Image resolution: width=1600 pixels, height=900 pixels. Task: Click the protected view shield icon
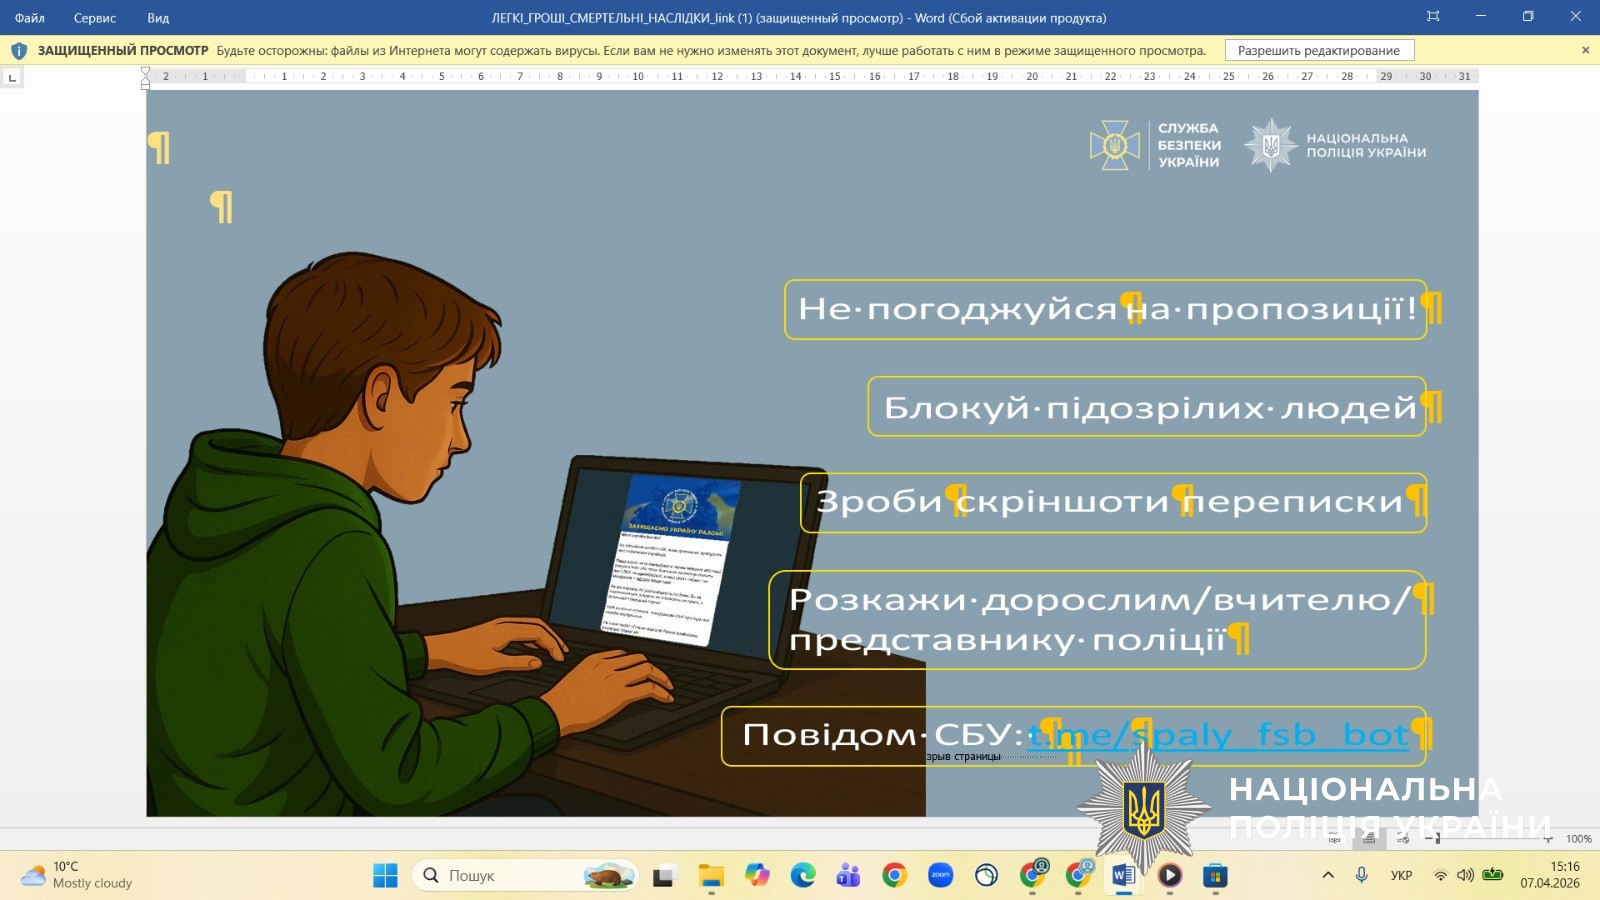[19, 51]
